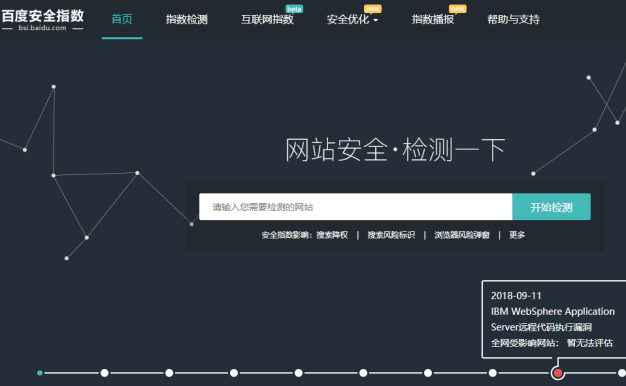Open 指数播报 menu item
This screenshot has height=386, width=626.
click(x=433, y=19)
